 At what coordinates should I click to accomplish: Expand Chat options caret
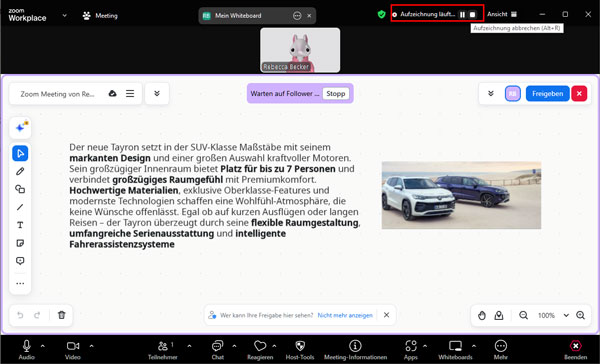point(234,346)
